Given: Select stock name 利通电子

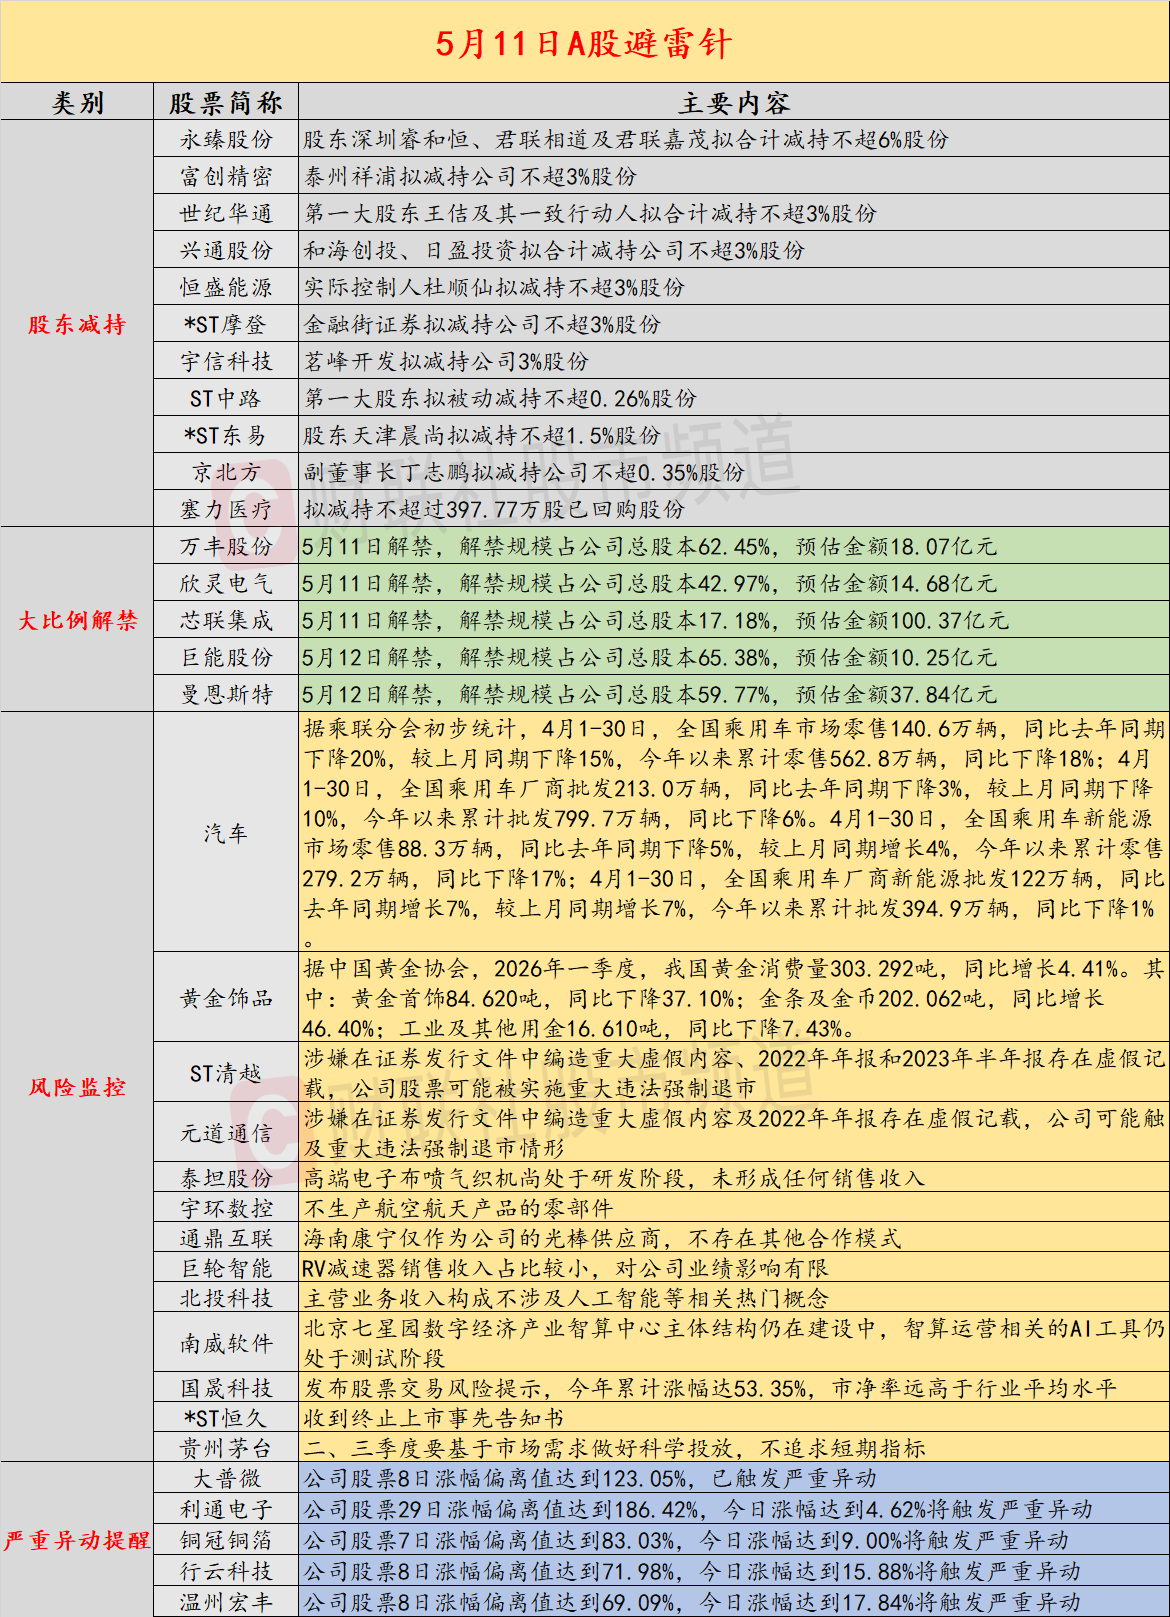Looking at the screenshot, I should (226, 1510).
